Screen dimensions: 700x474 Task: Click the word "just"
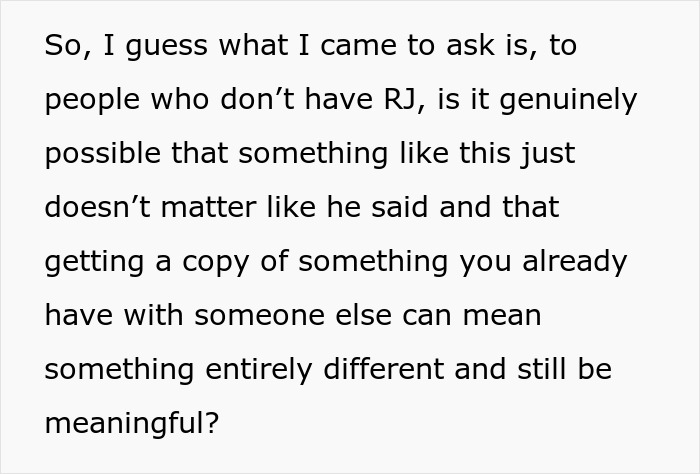[x=547, y=155]
